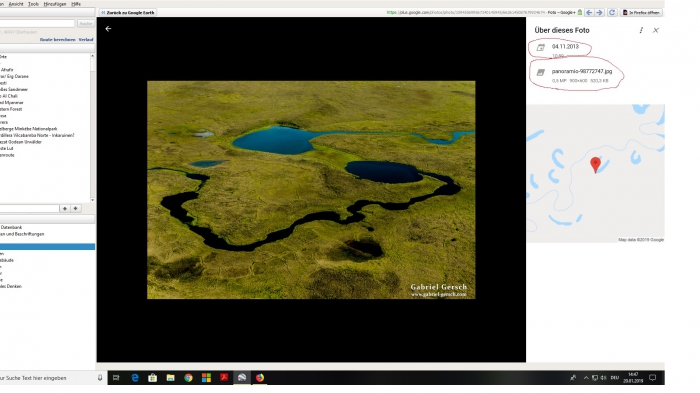Click the In Firefox öffnen button
The width and height of the screenshot is (700, 393).
coord(641,13)
